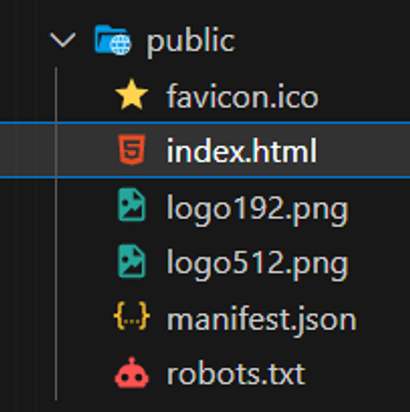Image resolution: width=410 pixels, height=412 pixels.
Task: Open favicon.ico file
Action: point(242,97)
